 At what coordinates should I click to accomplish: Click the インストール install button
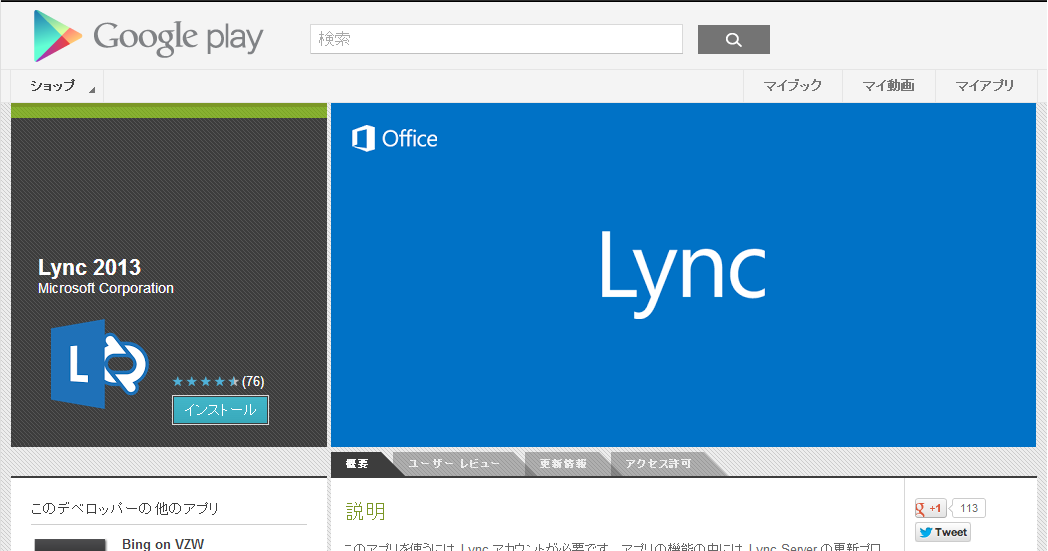[221, 410]
